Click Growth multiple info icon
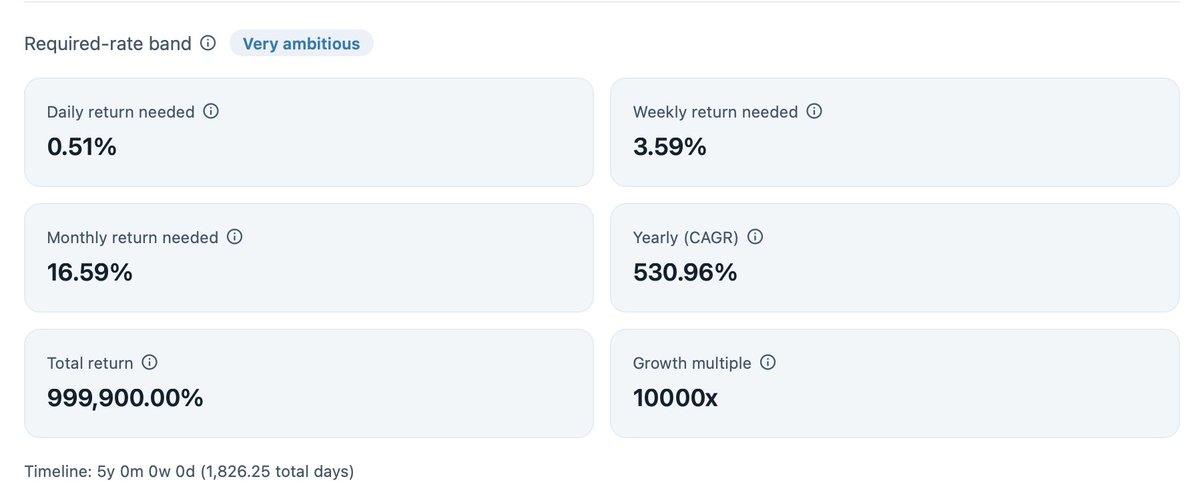 pyautogui.click(x=768, y=363)
